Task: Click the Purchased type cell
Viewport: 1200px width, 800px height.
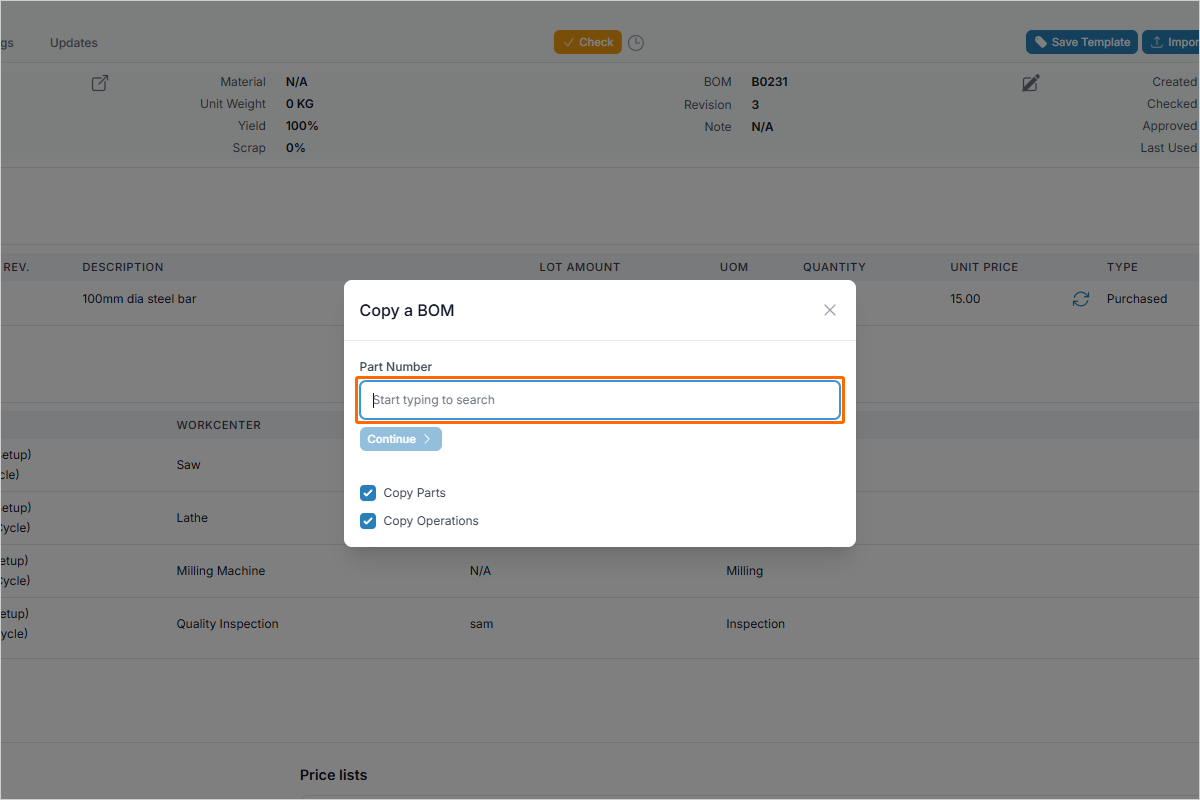Action: 1137,299
